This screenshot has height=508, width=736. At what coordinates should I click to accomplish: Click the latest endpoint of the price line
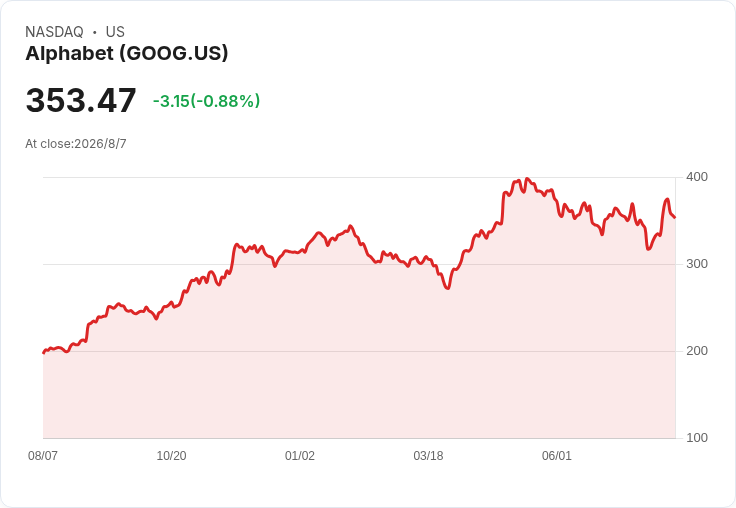pyautogui.click(x=675, y=217)
